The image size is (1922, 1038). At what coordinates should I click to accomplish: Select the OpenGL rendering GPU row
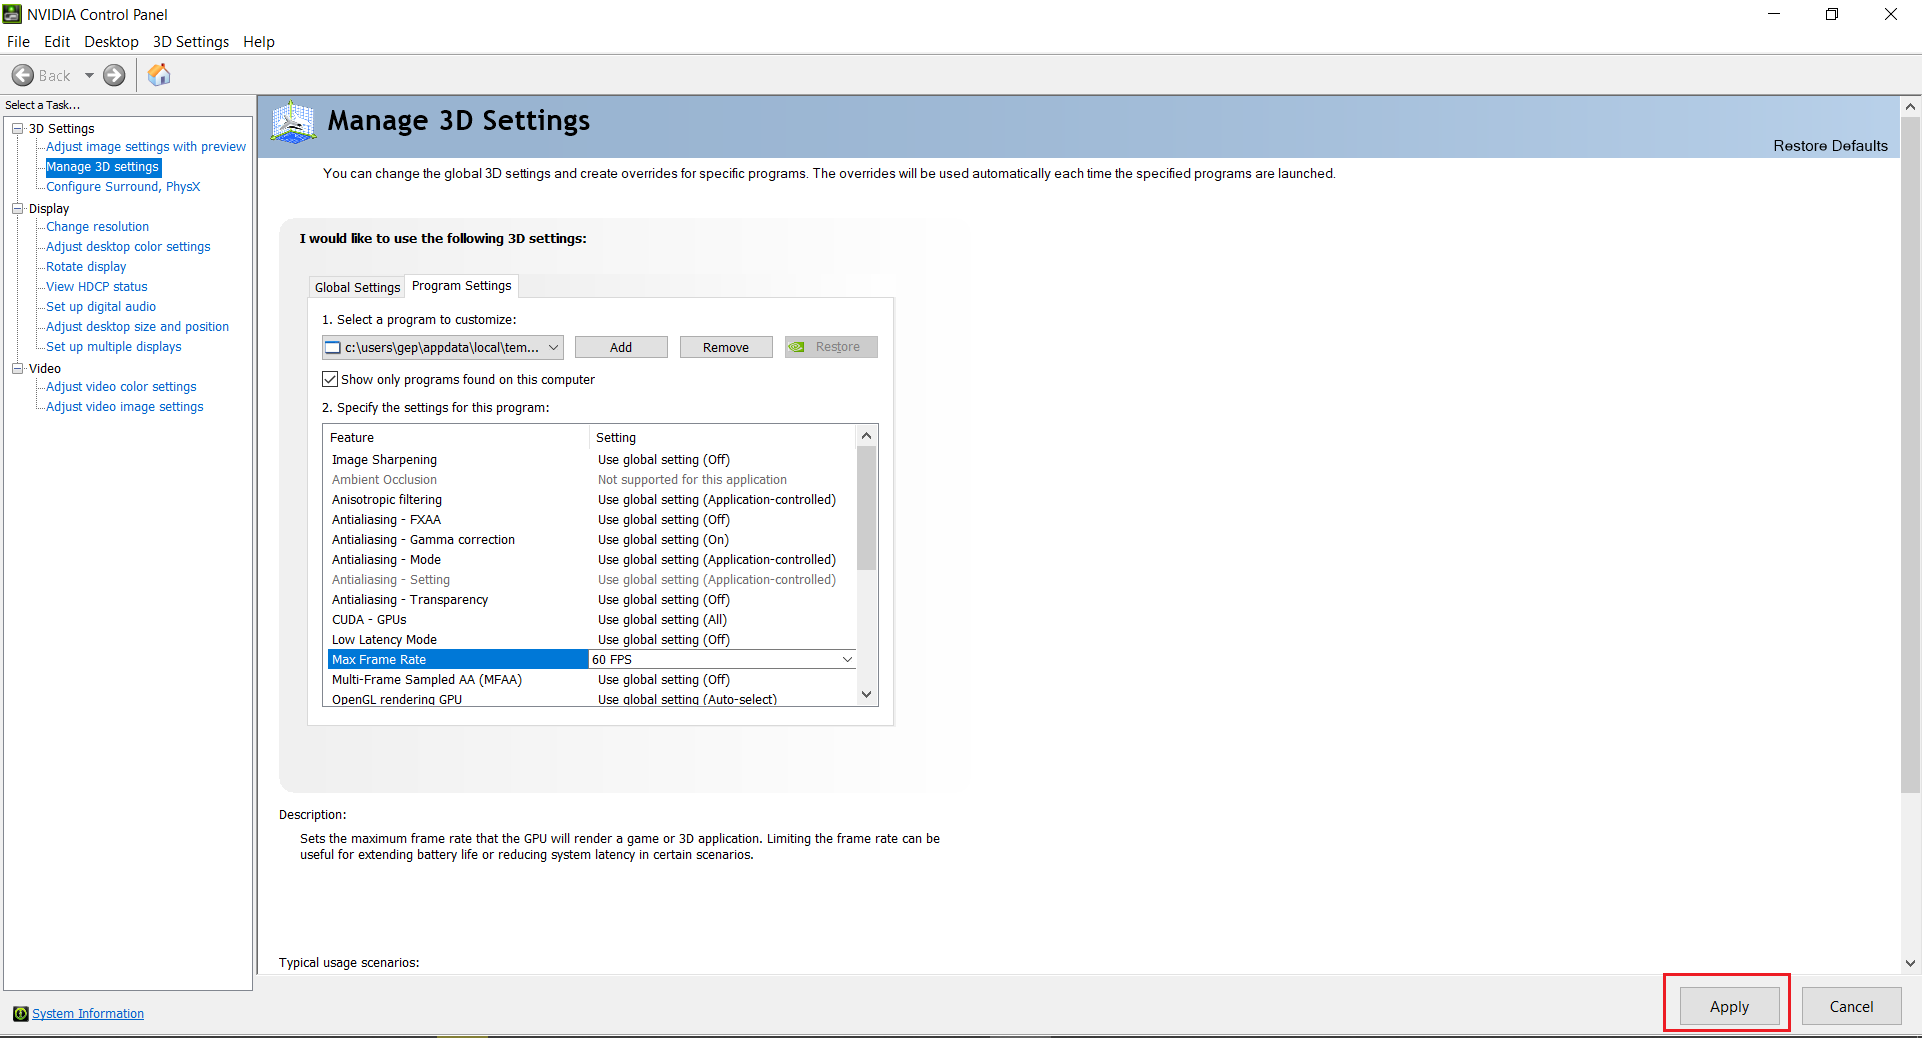pyautogui.click(x=592, y=699)
